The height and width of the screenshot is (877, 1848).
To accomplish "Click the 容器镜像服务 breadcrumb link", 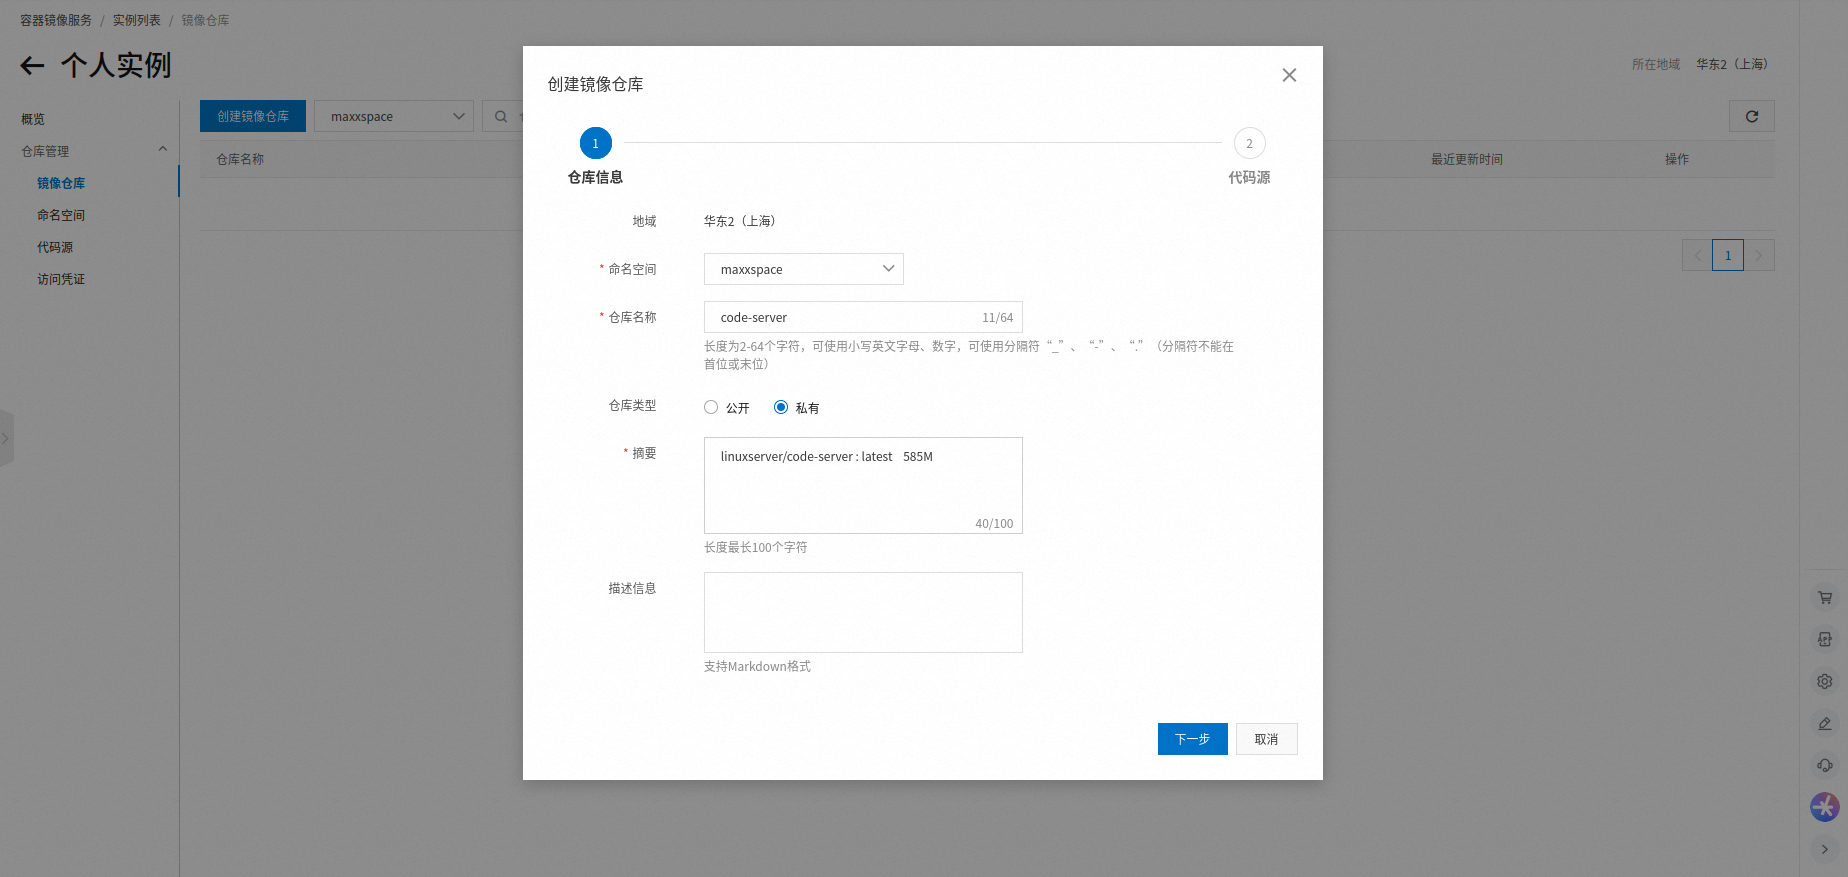I will pyautogui.click(x=56, y=20).
